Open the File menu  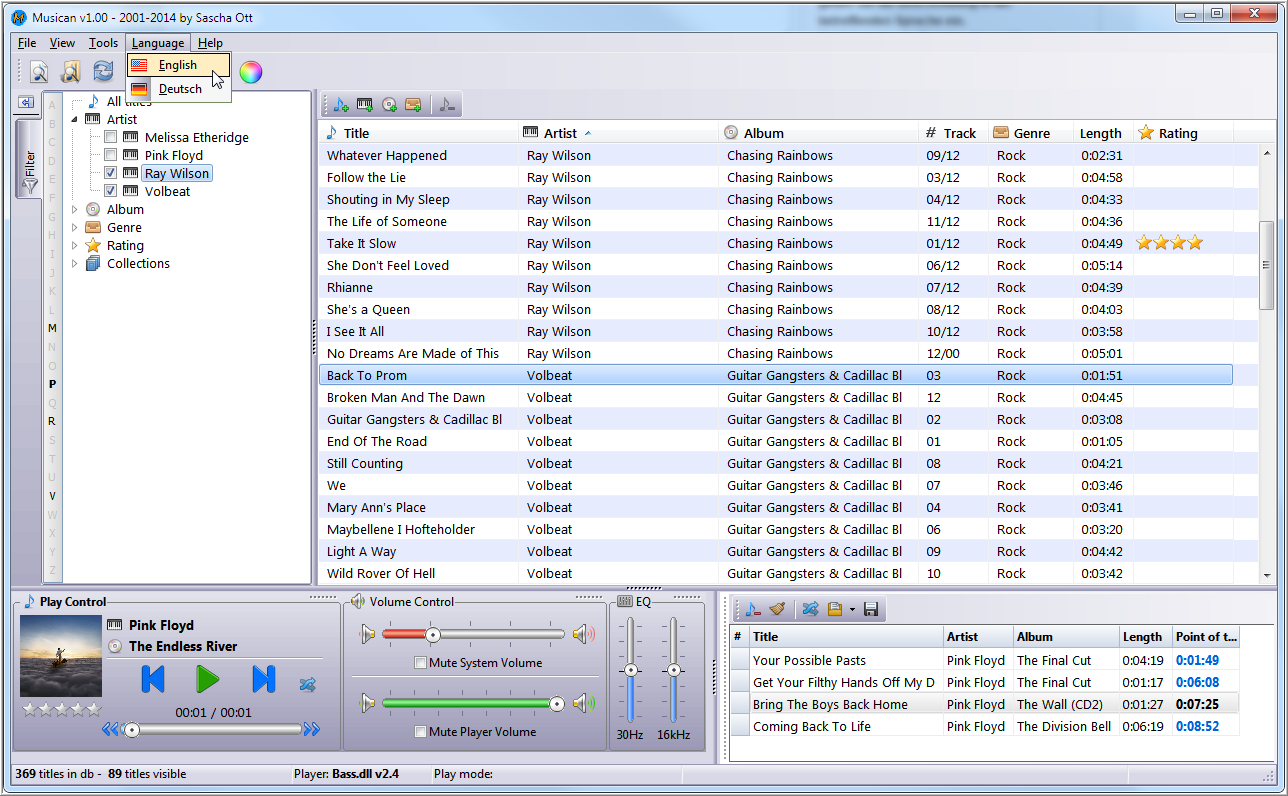[27, 43]
